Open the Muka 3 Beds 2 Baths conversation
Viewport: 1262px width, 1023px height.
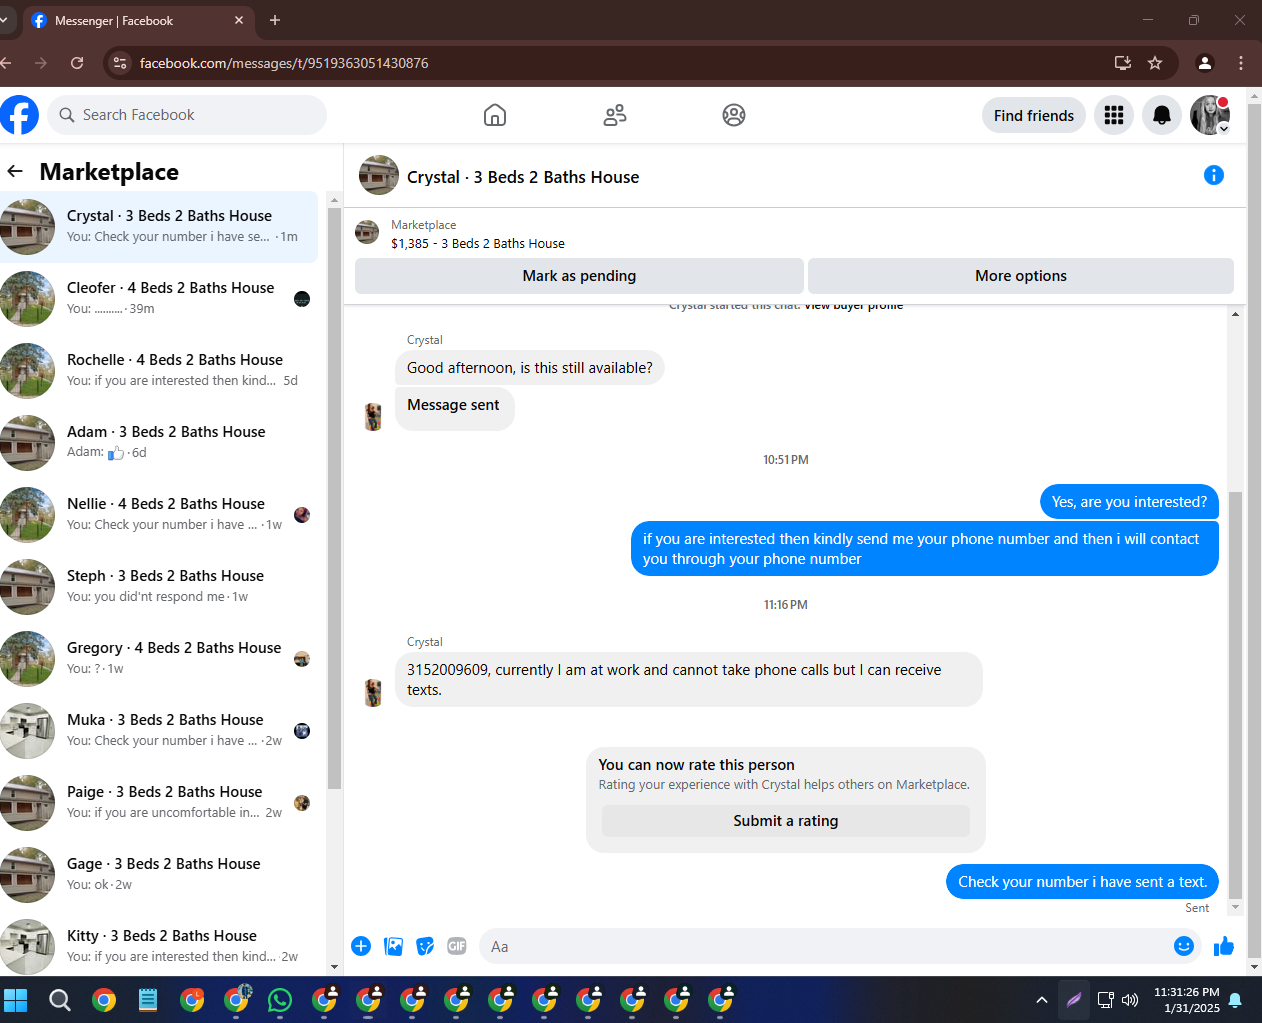[x=159, y=731]
